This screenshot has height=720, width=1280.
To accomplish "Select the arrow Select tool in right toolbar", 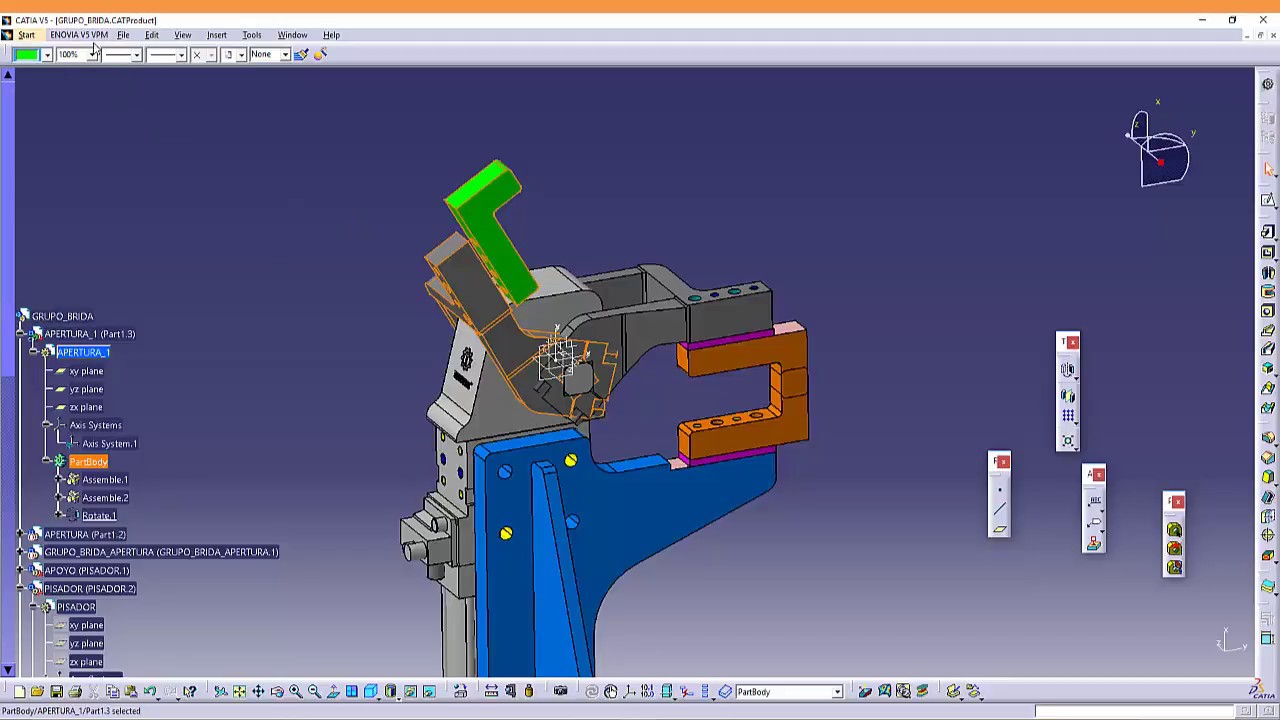I will (1268, 169).
